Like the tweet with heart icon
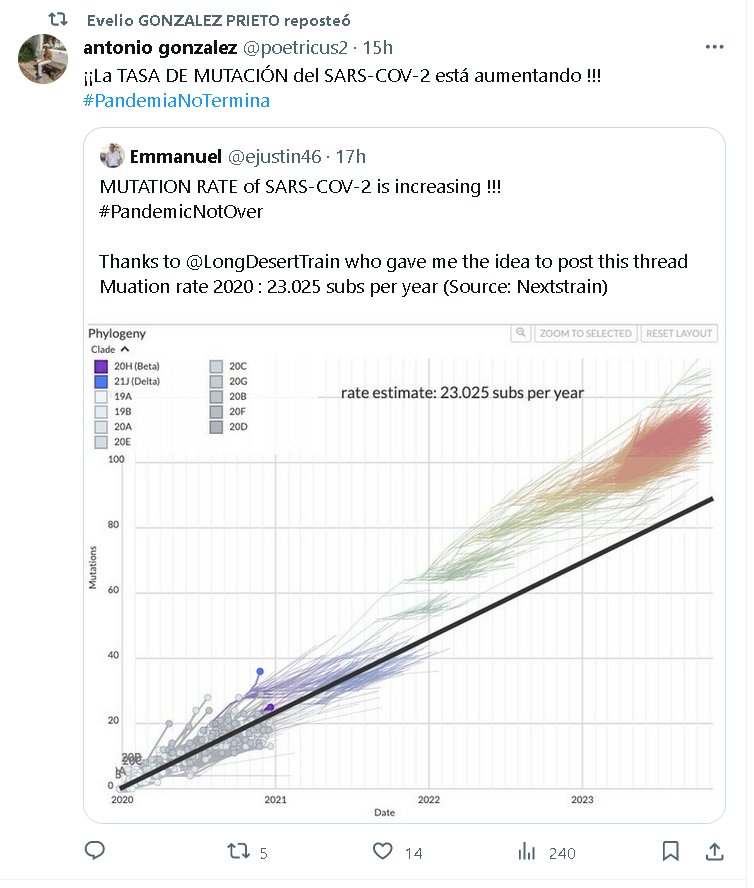The image size is (754, 888). (382, 851)
